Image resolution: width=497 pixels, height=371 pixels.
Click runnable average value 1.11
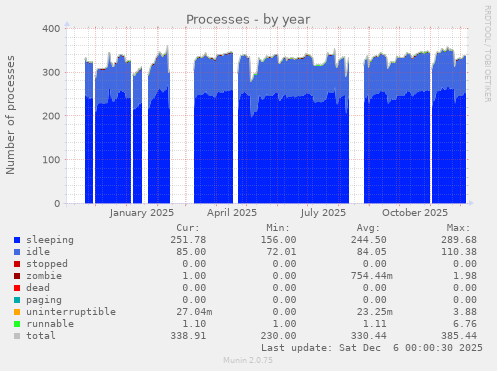(x=375, y=324)
